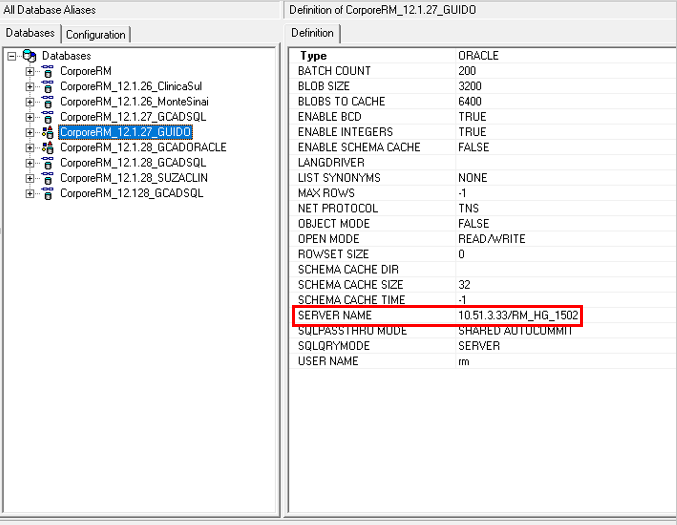Open the Configuration tab

click(96, 35)
